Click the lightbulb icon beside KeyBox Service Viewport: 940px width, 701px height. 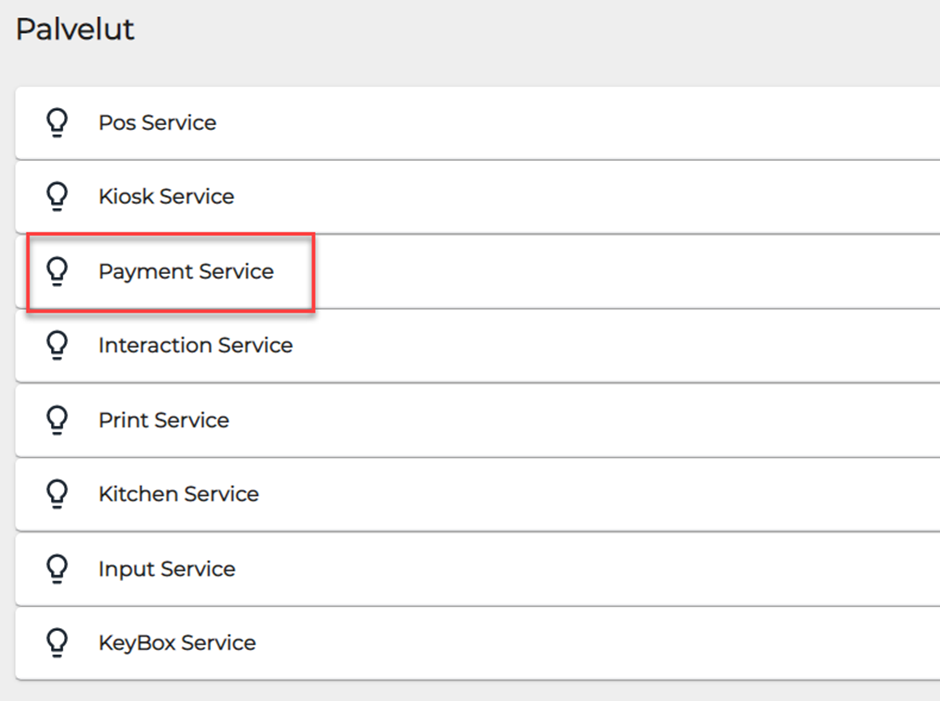coord(58,643)
